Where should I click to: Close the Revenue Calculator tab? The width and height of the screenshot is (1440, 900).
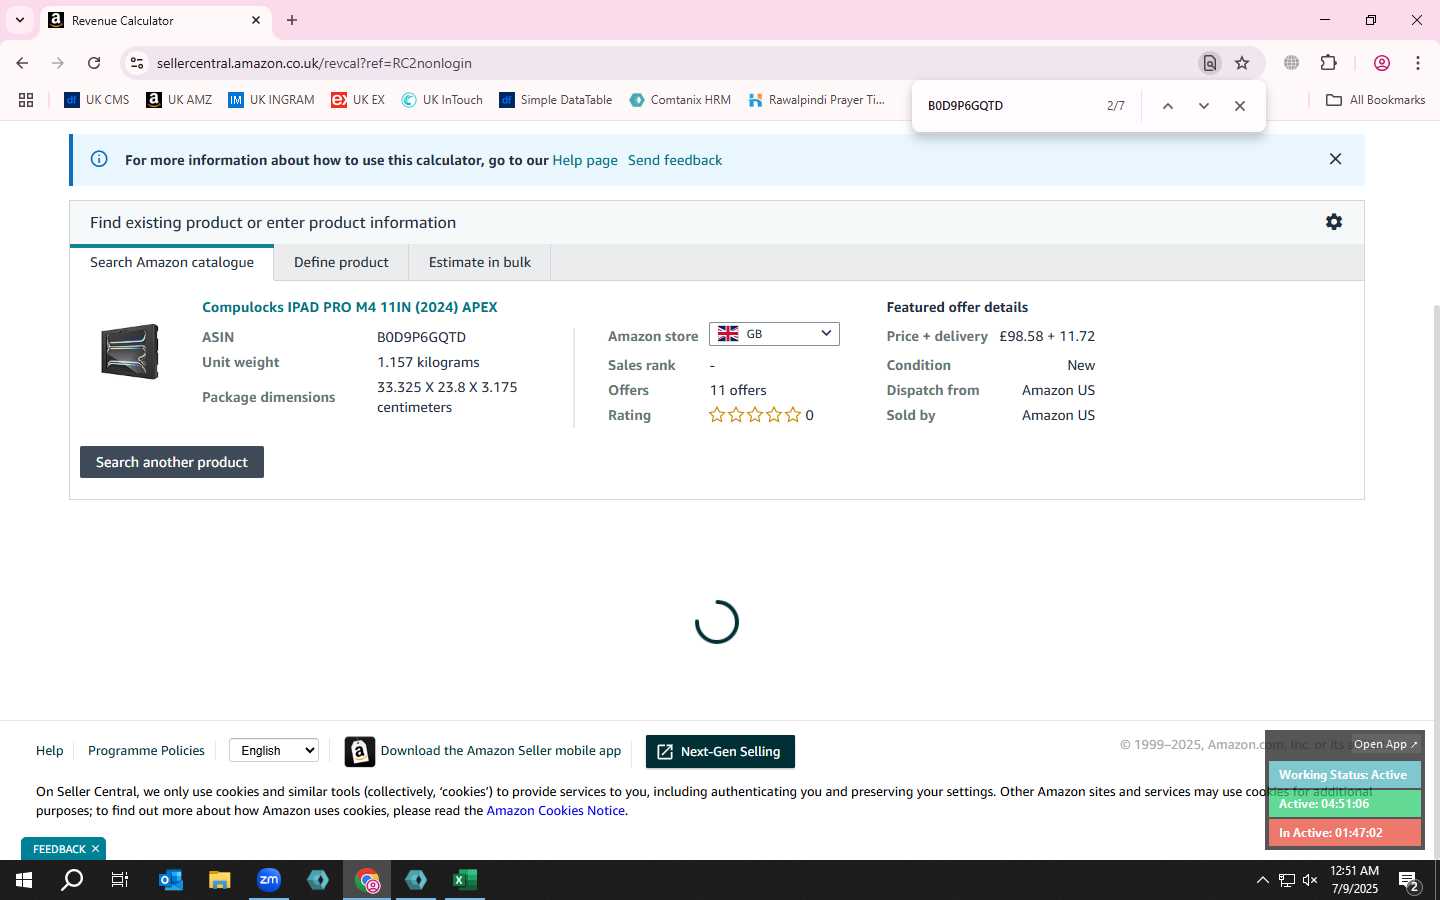pyautogui.click(x=256, y=20)
